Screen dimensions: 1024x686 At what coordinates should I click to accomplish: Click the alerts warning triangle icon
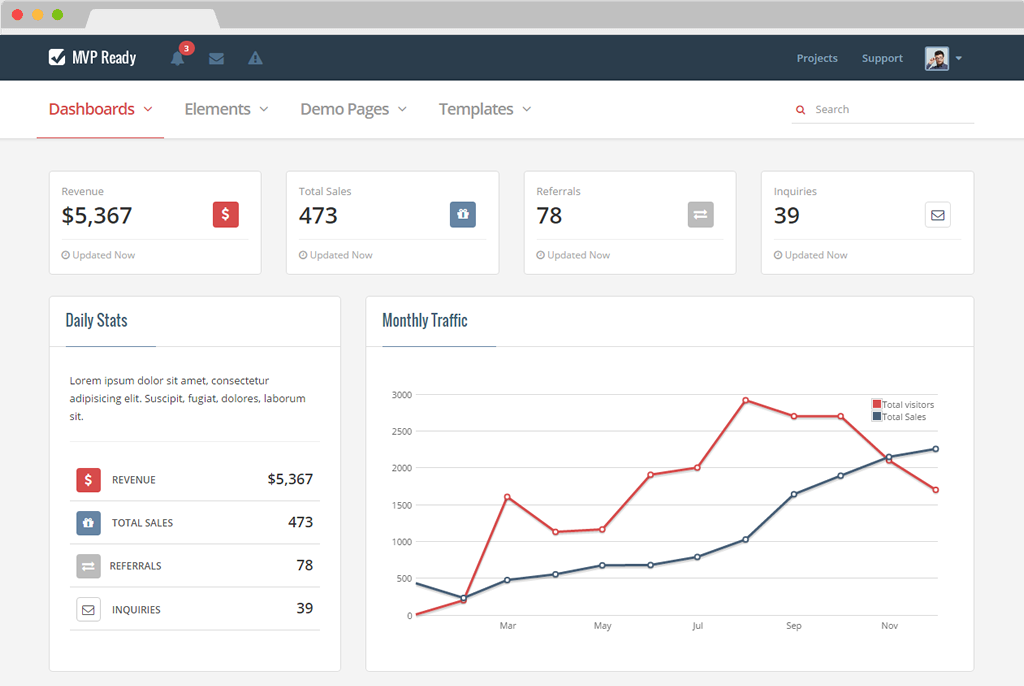(255, 58)
